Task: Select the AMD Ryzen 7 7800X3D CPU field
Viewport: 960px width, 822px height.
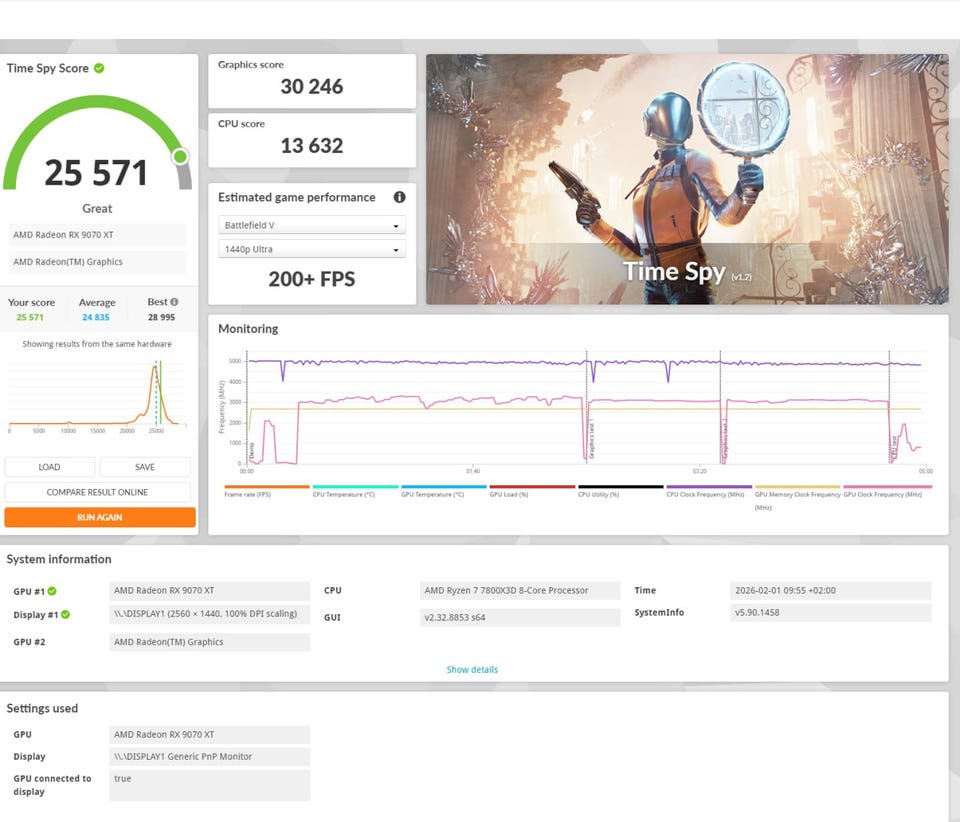Action: 520,591
